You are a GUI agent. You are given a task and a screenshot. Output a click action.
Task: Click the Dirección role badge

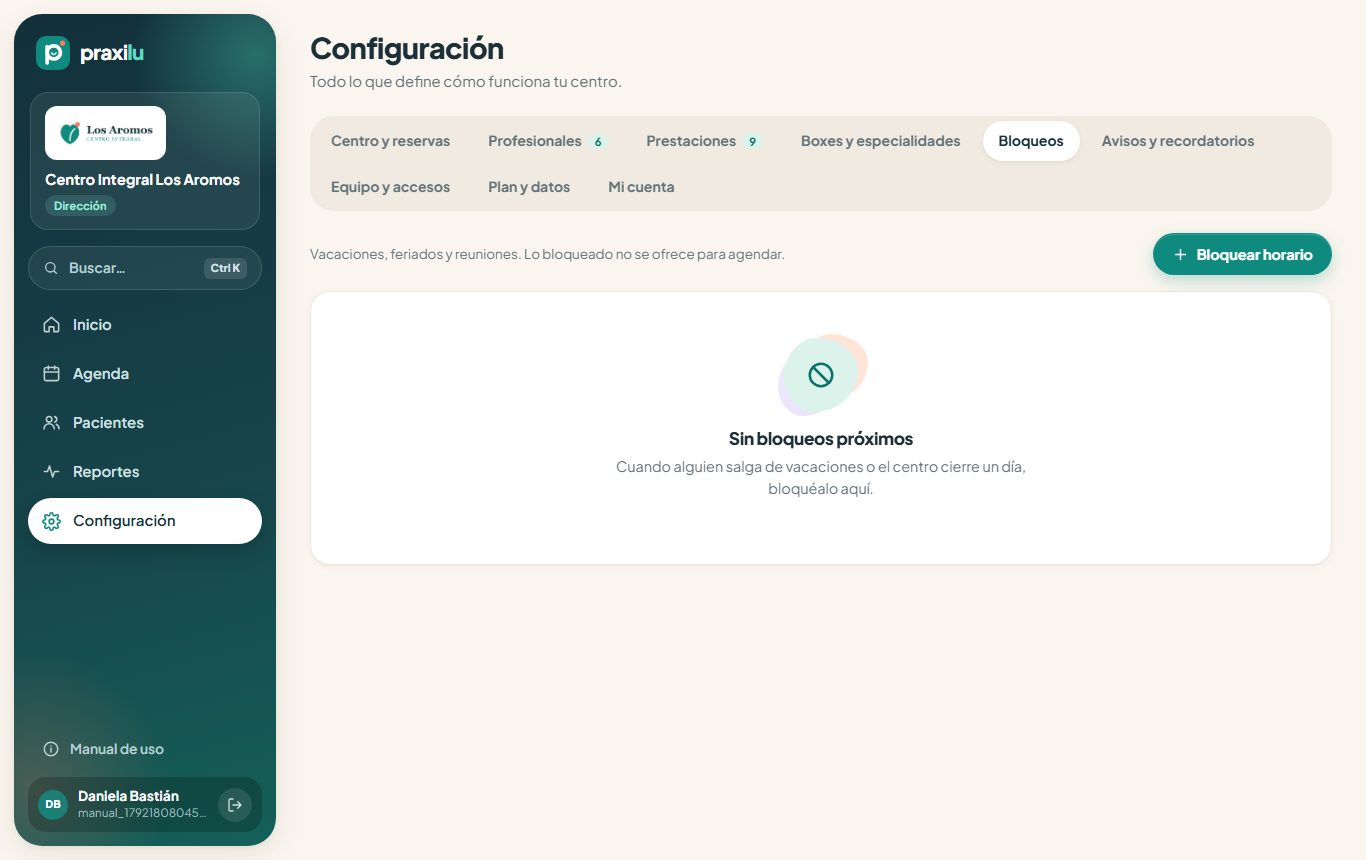80,206
